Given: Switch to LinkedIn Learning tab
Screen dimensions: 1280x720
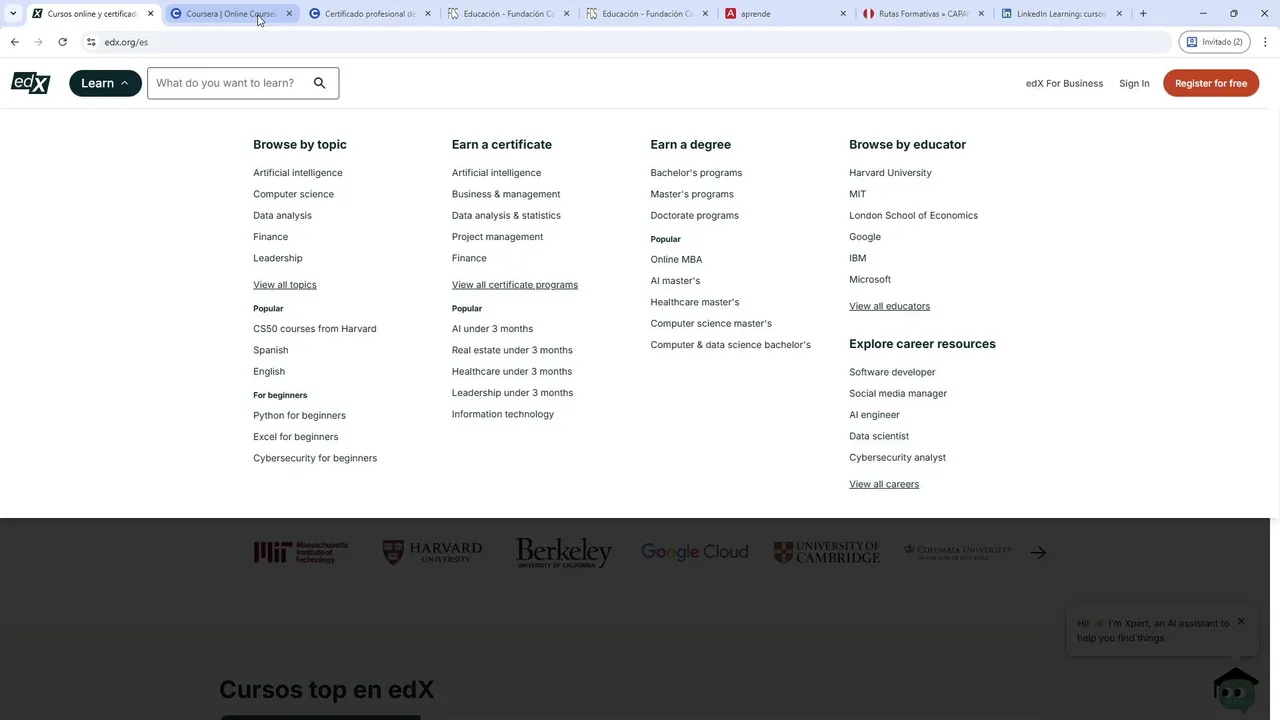Looking at the screenshot, I should pos(1062,14).
